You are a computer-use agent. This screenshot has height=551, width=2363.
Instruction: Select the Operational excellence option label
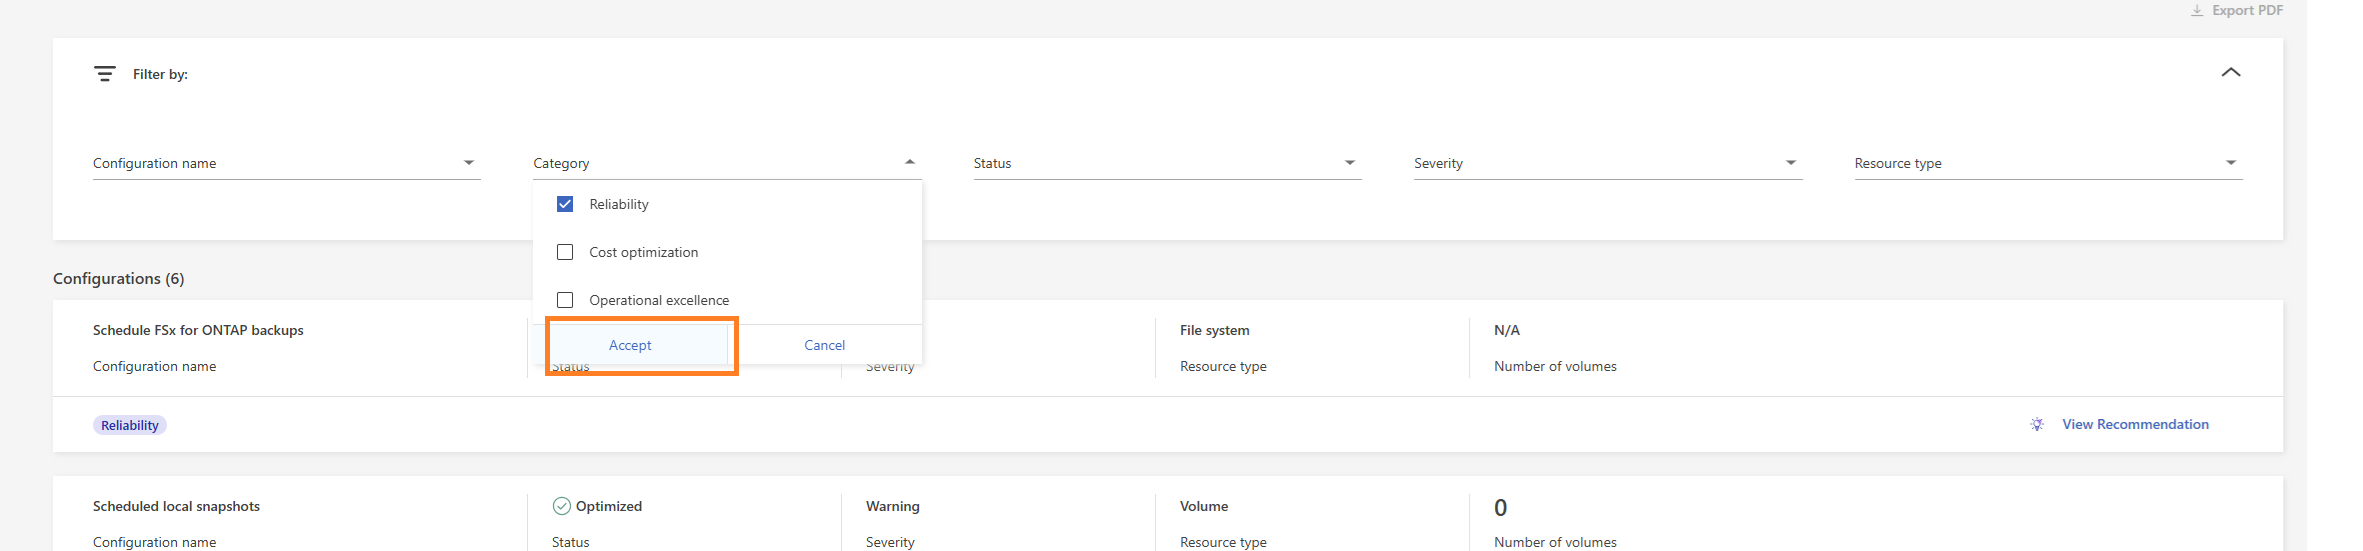(659, 300)
